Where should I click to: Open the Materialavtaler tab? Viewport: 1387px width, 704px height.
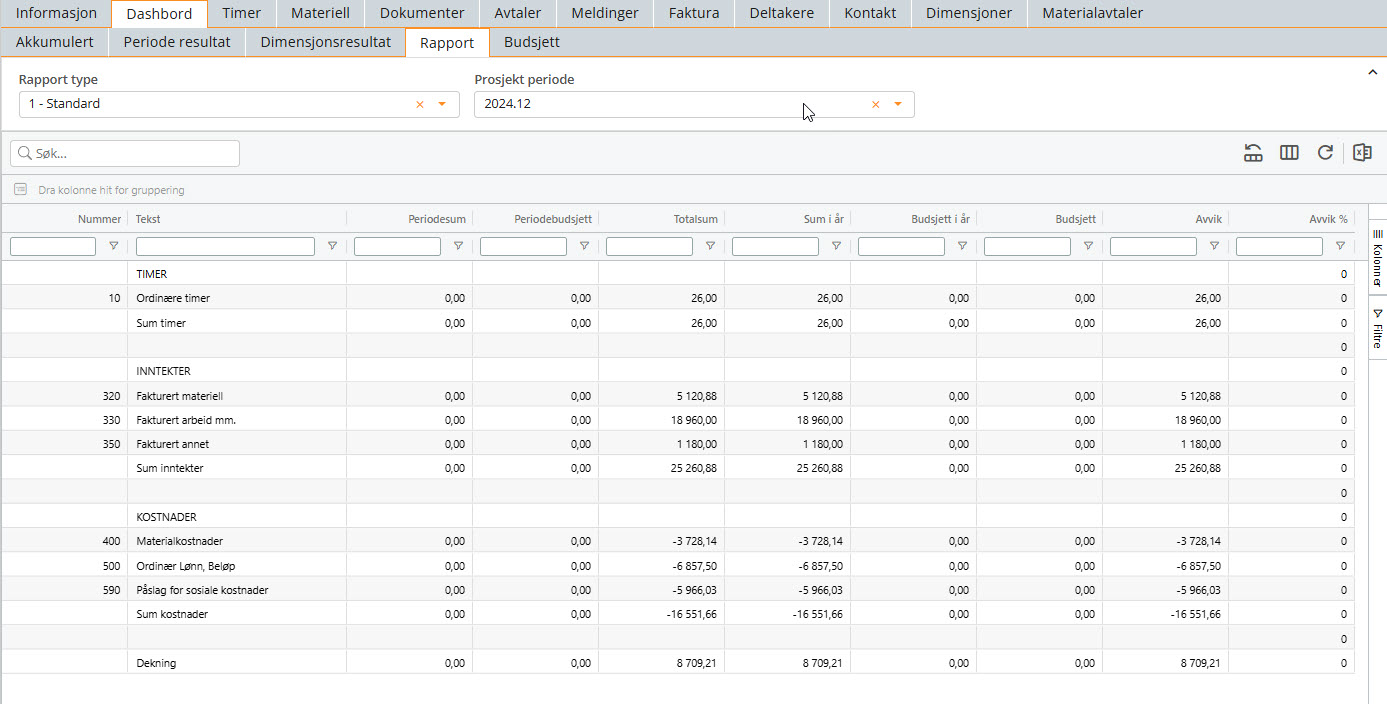pyautogui.click(x=1092, y=13)
